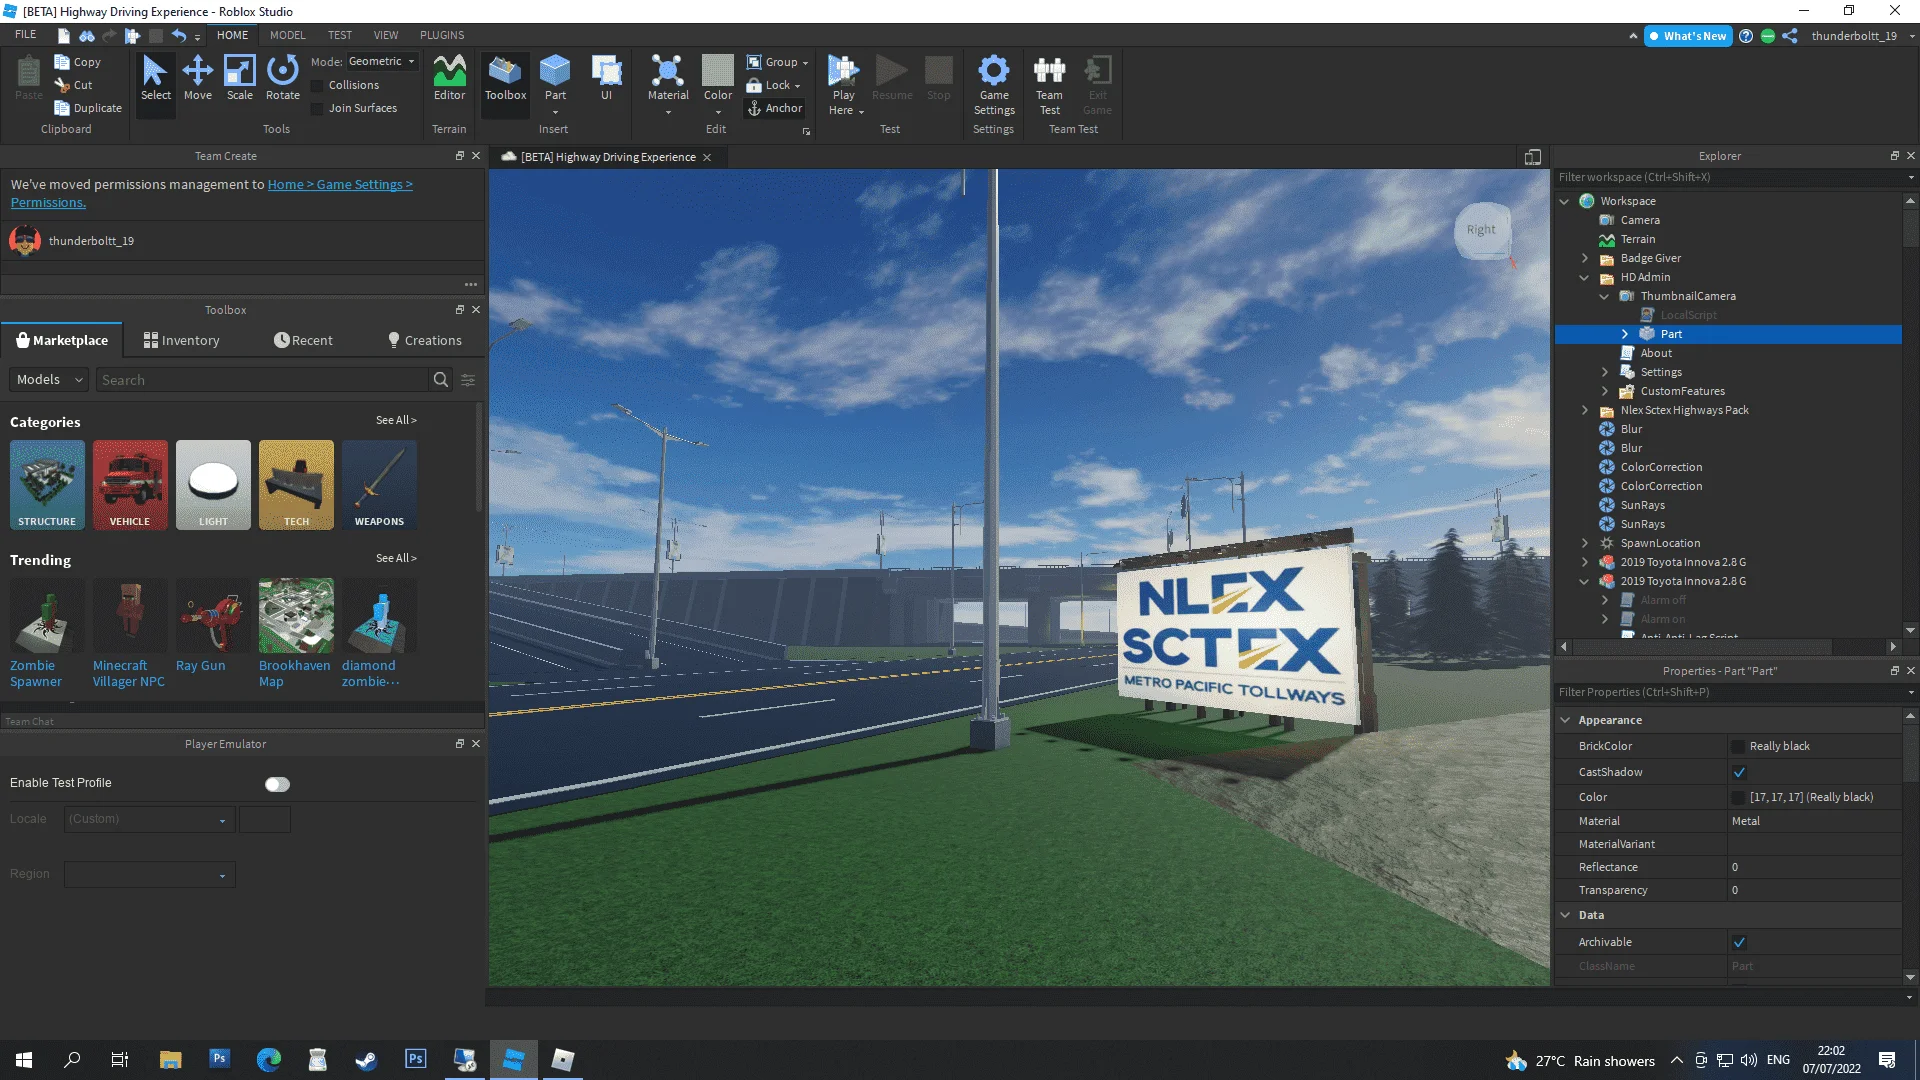Insert a new Part
The width and height of the screenshot is (1920, 1080).
555,78
